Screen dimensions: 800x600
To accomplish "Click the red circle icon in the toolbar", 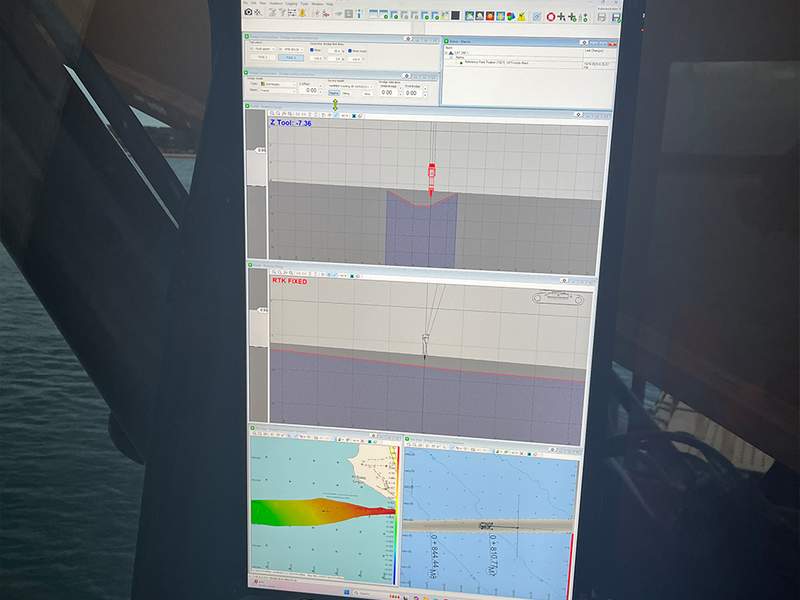I will pos(551,16).
